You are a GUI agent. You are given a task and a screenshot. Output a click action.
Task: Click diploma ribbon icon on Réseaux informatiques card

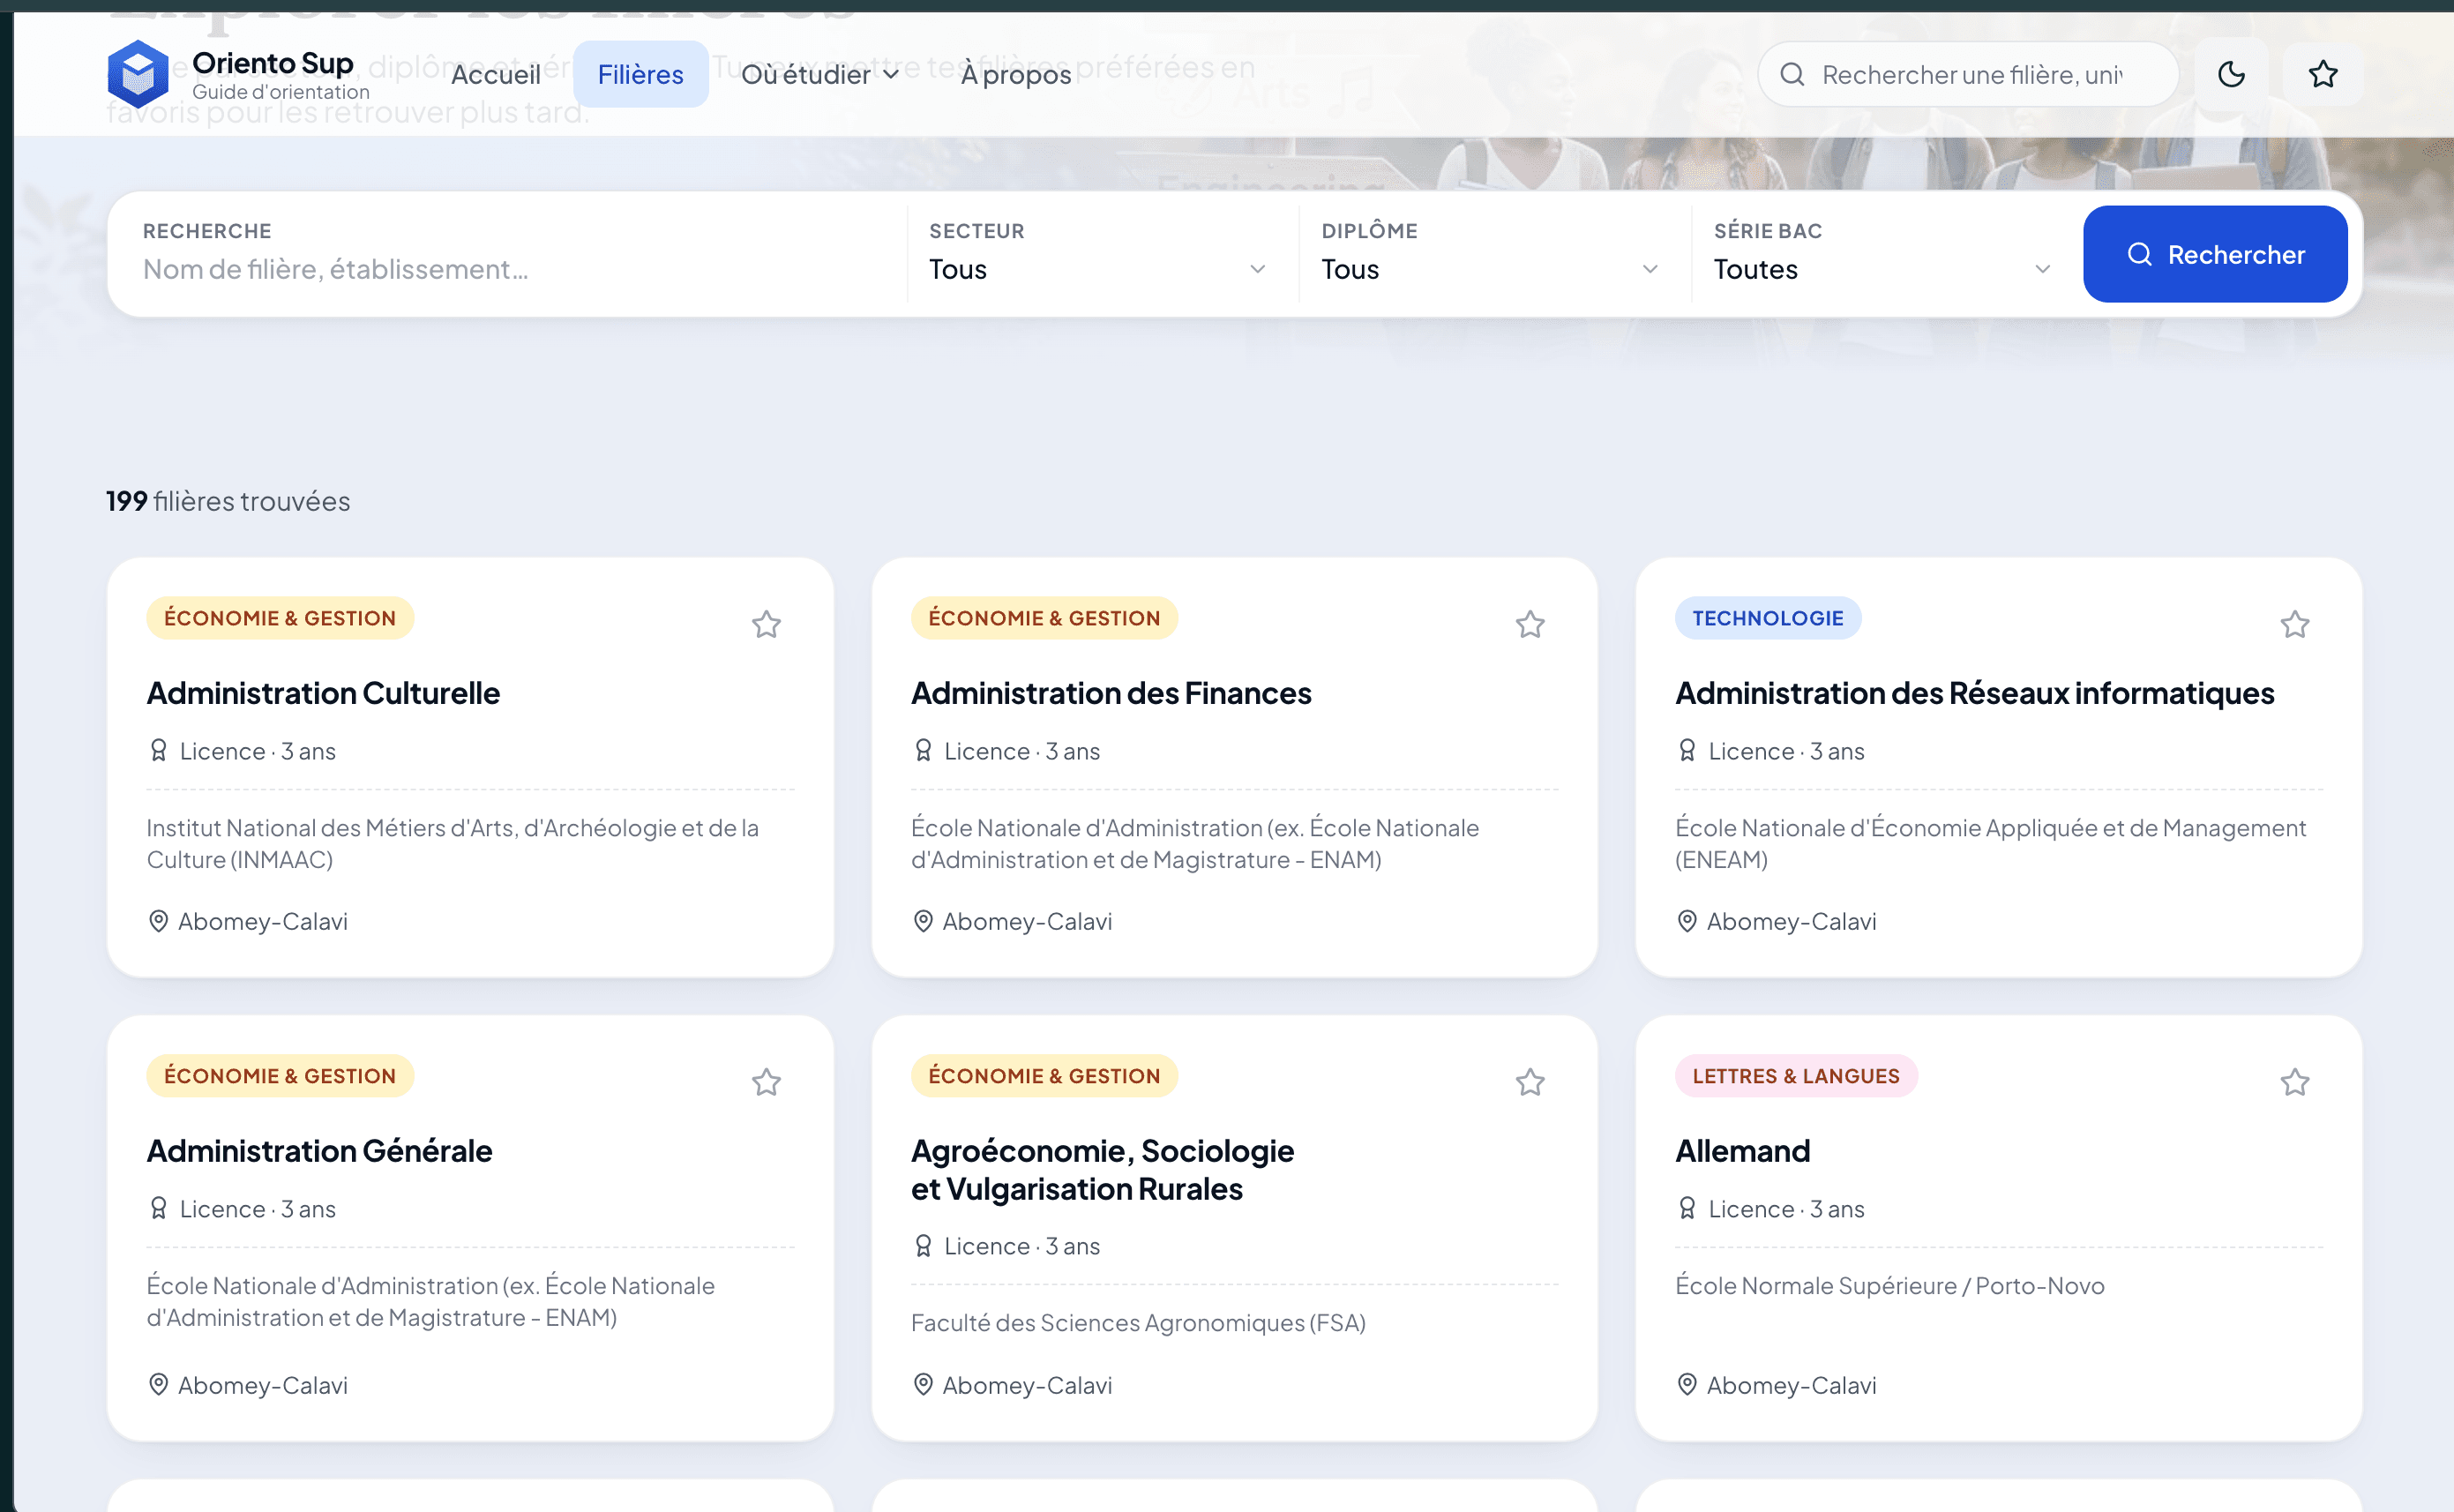tap(1687, 750)
